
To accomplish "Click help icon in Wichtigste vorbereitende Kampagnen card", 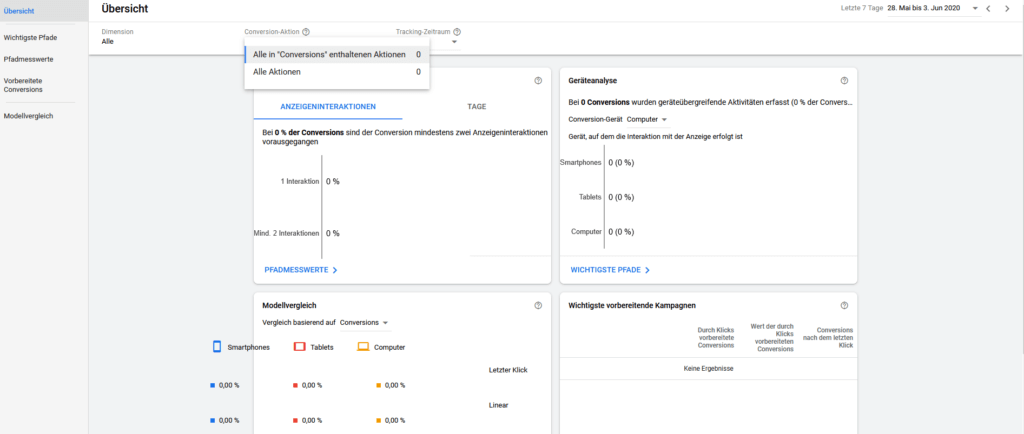I will tap(844, 305).
